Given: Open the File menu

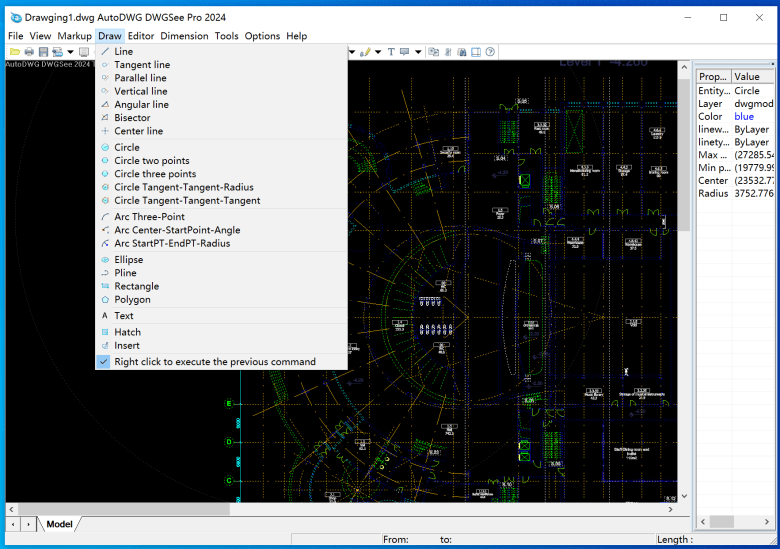Looking at the screenshot, I should click(x=15, y=36).
